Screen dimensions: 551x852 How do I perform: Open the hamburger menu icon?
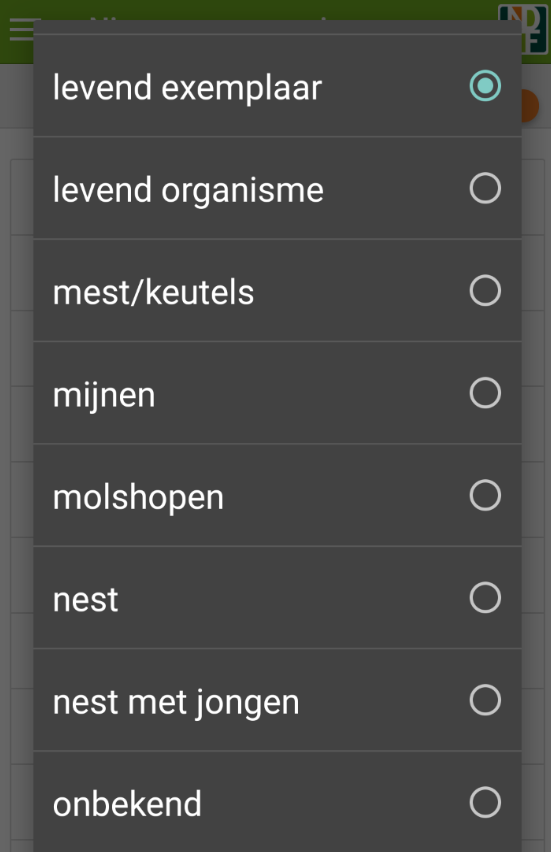tap(22, 29)
